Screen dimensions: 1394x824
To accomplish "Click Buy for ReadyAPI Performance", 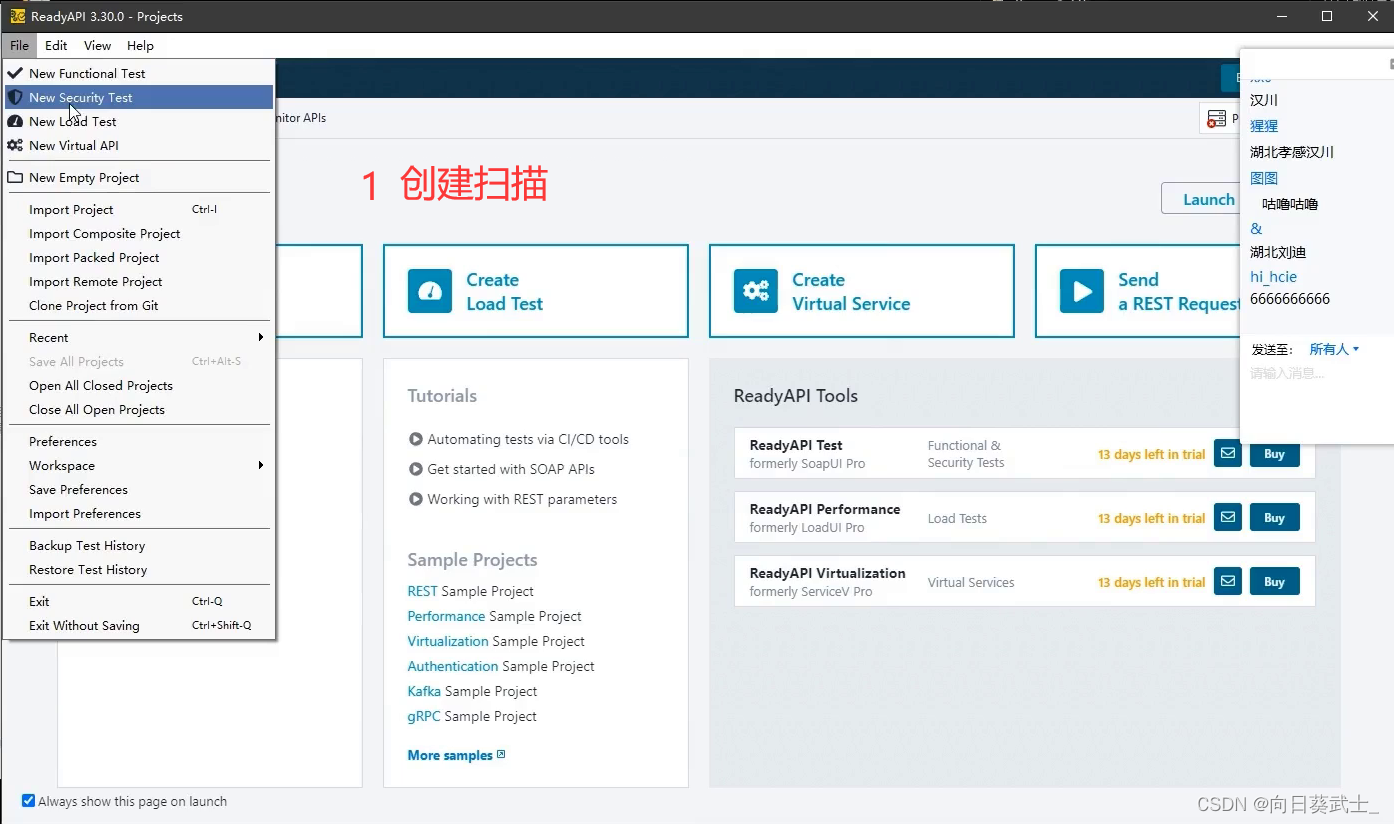I will coord(1274,517).
